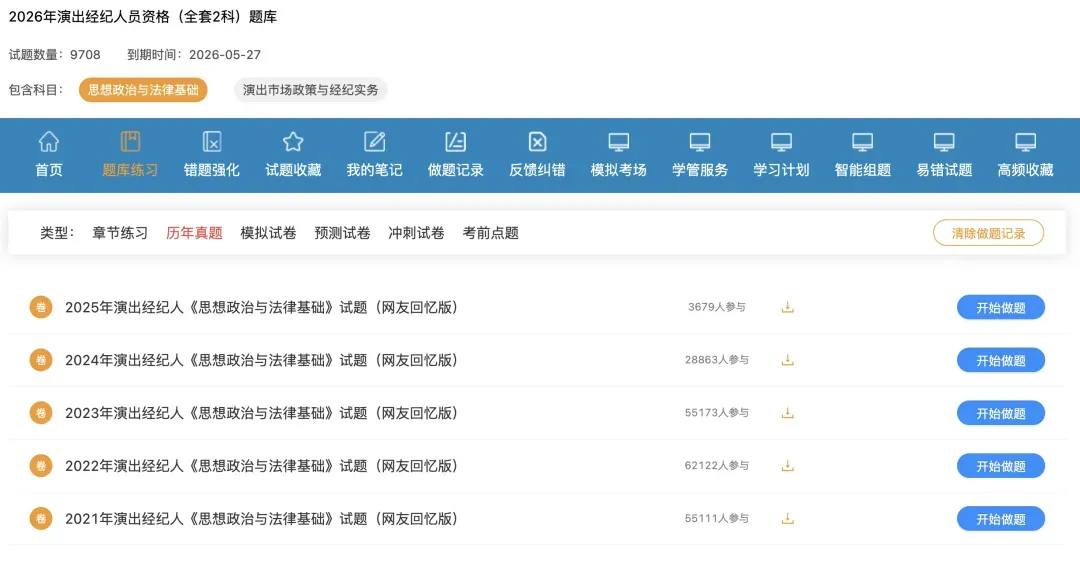Screen dimensions: 1080x570
Task: Download the 2025年 exam paper
Action: [x=787, y=307]
